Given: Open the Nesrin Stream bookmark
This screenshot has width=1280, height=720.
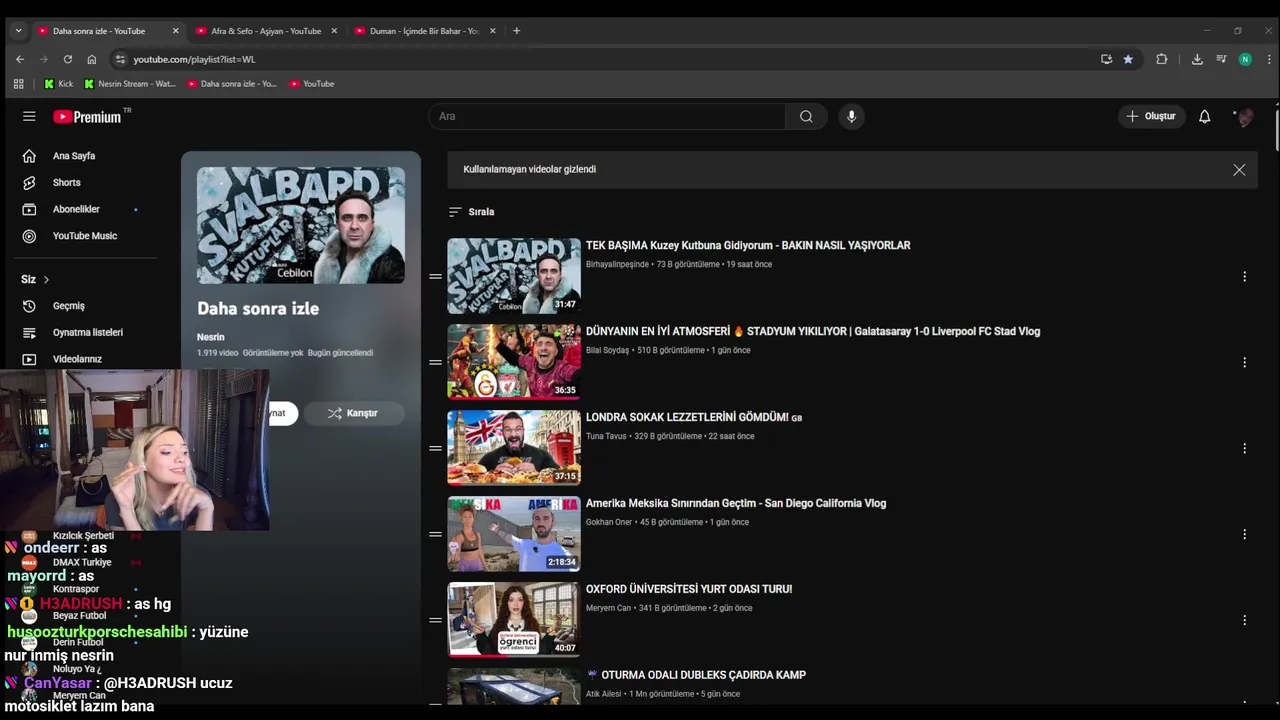Looking at the screenshot, I should coord(130,84).
